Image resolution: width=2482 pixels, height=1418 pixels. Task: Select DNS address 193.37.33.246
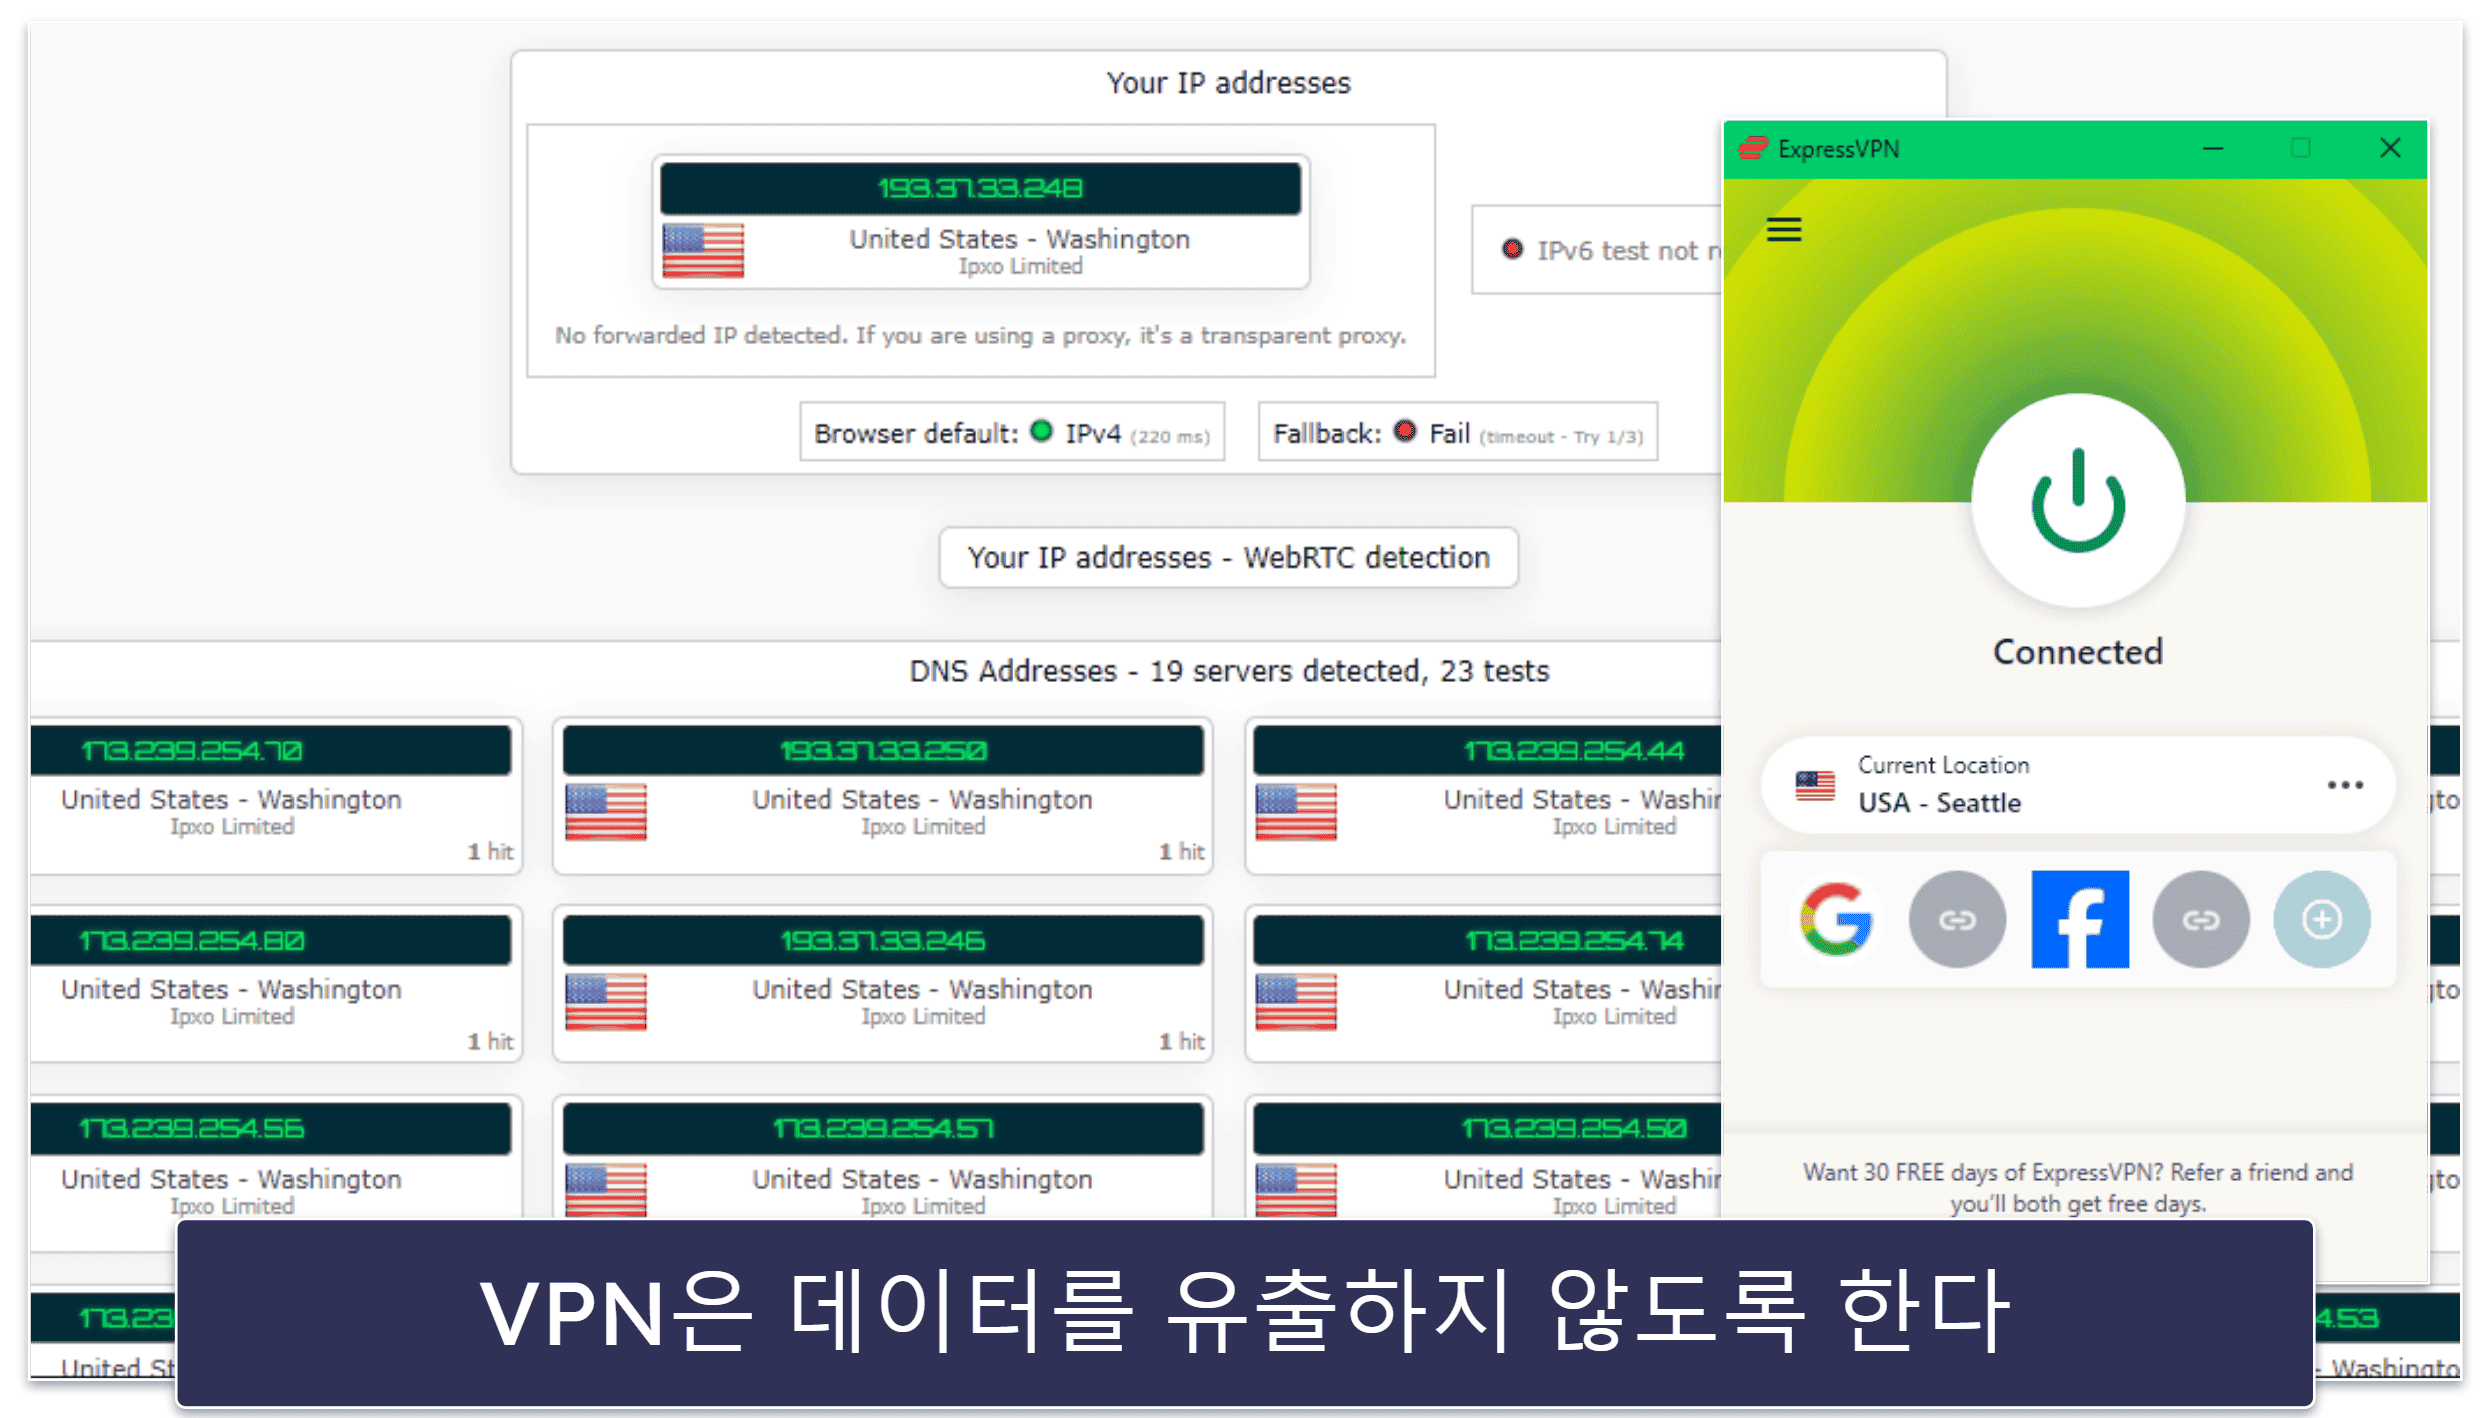coord(883,940)
